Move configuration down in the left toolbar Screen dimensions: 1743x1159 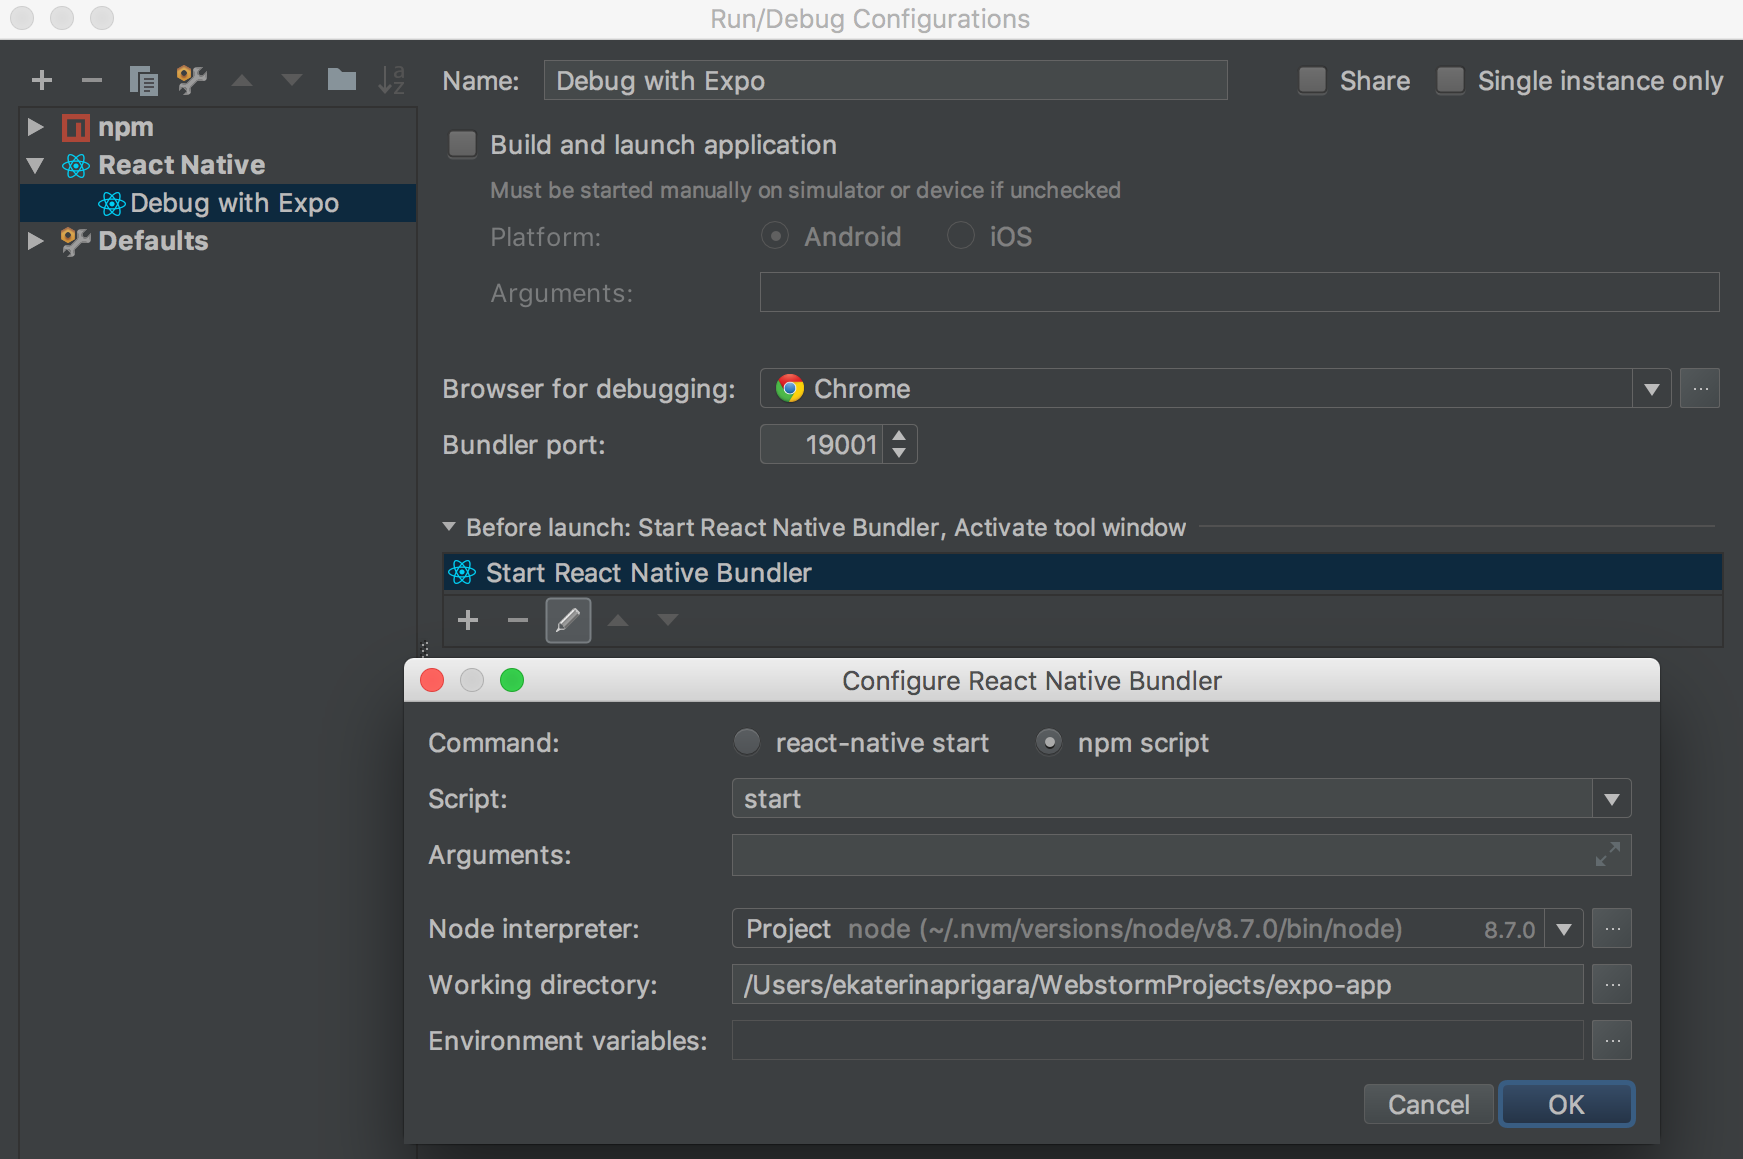(292, 80)
